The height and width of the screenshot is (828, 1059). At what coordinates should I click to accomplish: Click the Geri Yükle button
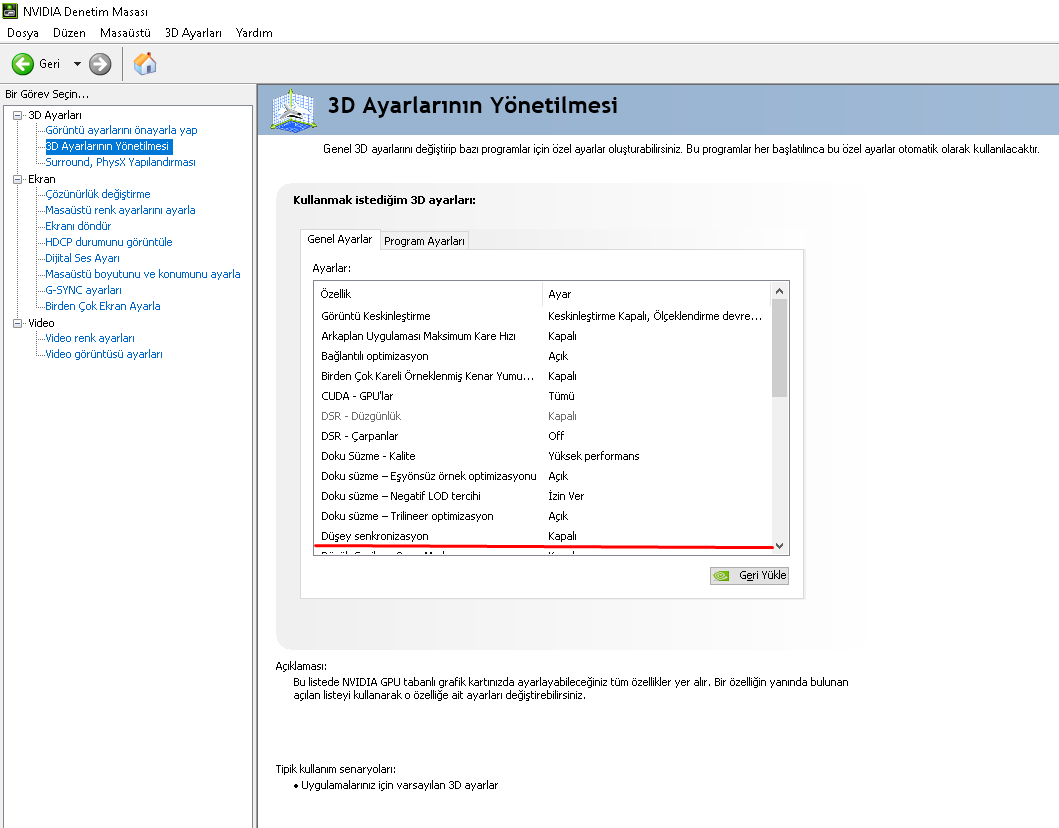click(749, 575)
